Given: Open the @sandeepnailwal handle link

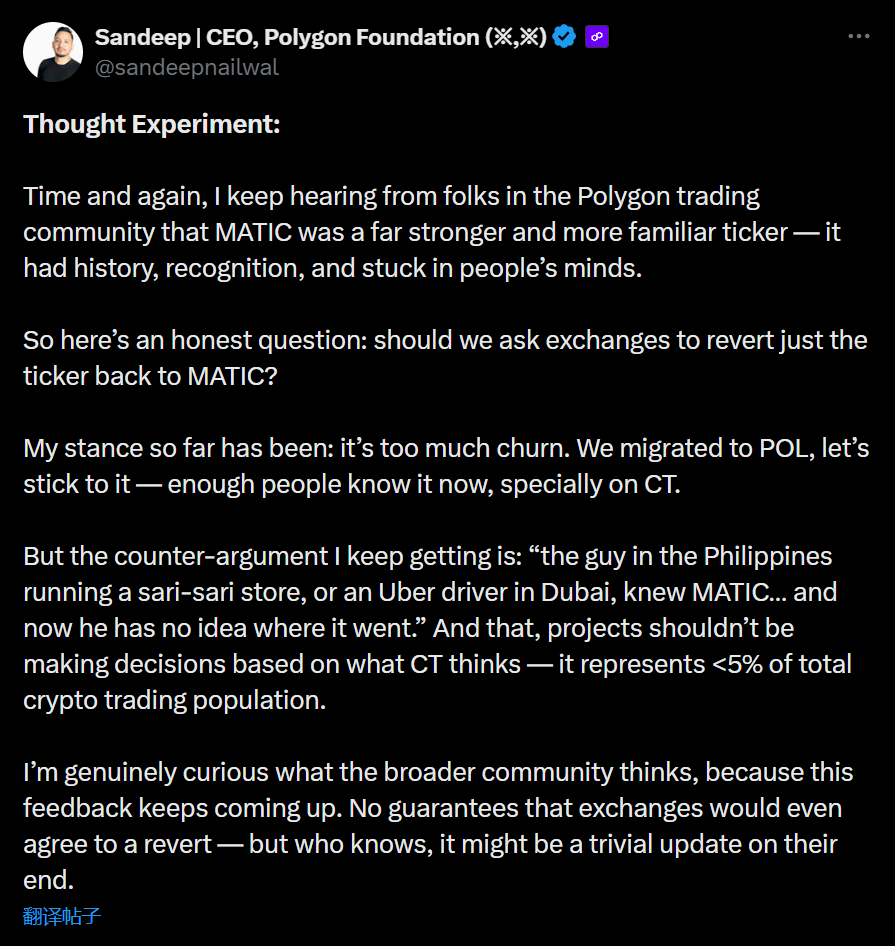Looking at the screenshot, I should pyautogui.click(x=187, y=68).
